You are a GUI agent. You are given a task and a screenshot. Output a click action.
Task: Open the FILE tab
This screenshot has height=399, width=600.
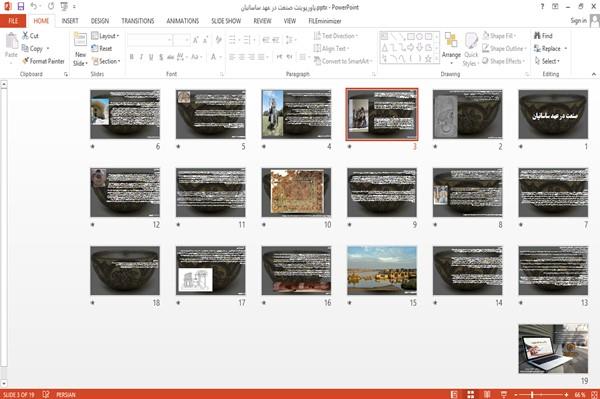click(13, 21)
